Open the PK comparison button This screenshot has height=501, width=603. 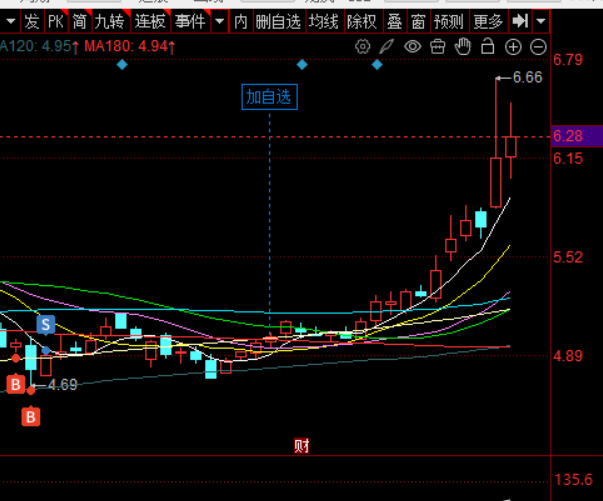point(56,21)
